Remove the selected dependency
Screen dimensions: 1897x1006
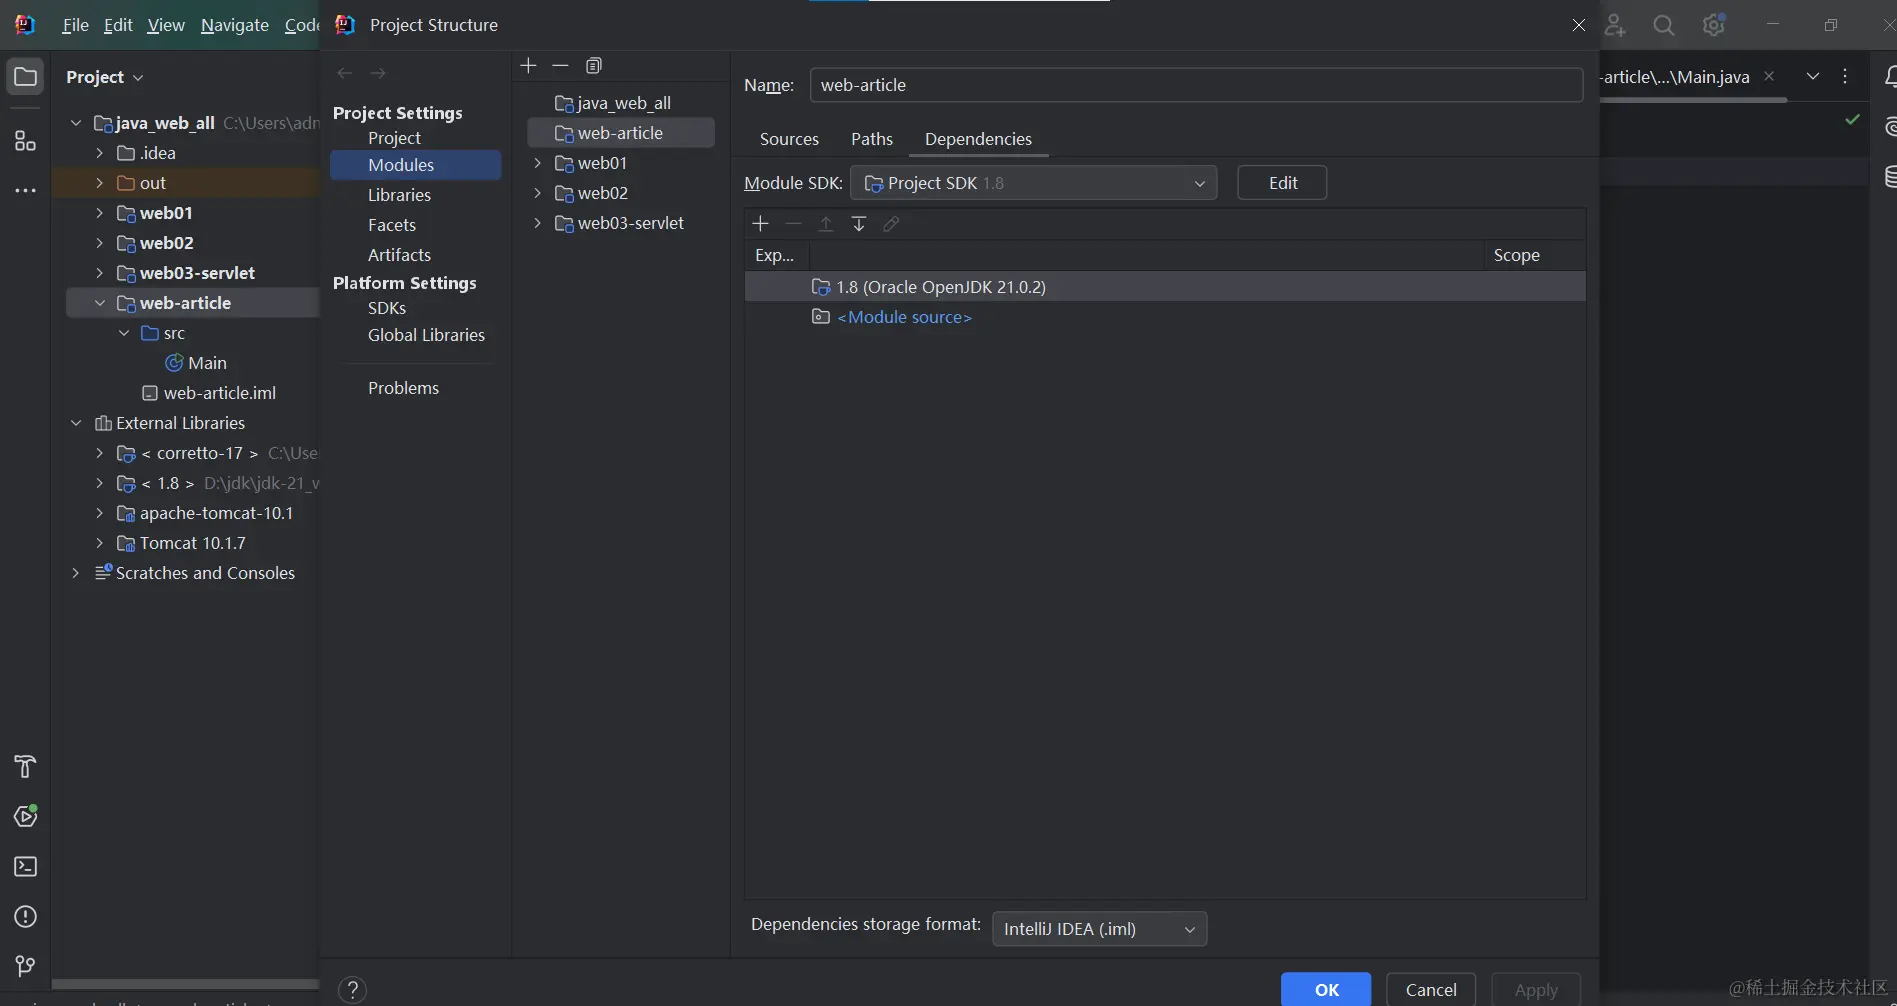(794, 224)
